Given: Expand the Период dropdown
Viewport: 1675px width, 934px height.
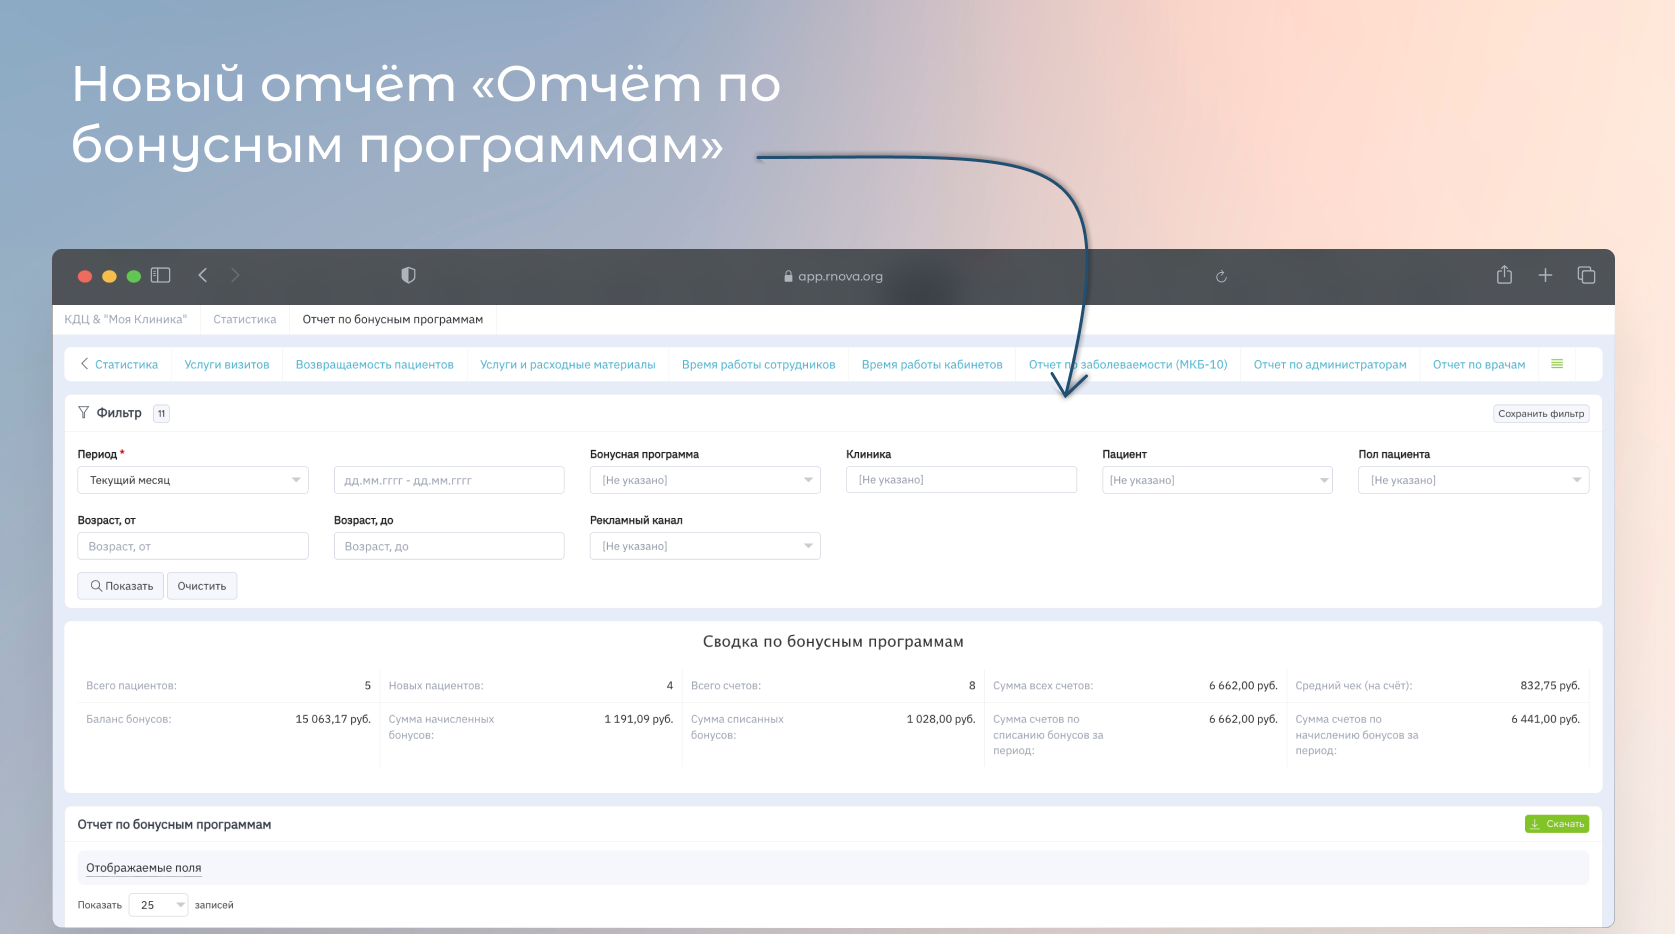Looking at the screenshot, I should [193, 480].
